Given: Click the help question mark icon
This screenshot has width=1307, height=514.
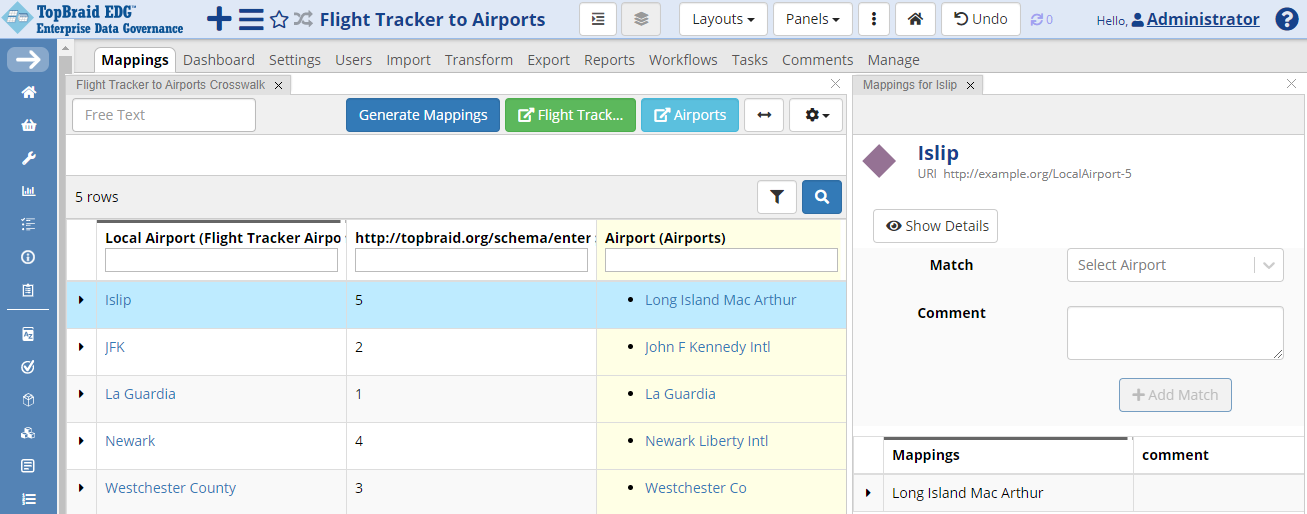Looking at the screenshot, I should pos(1287,19).
